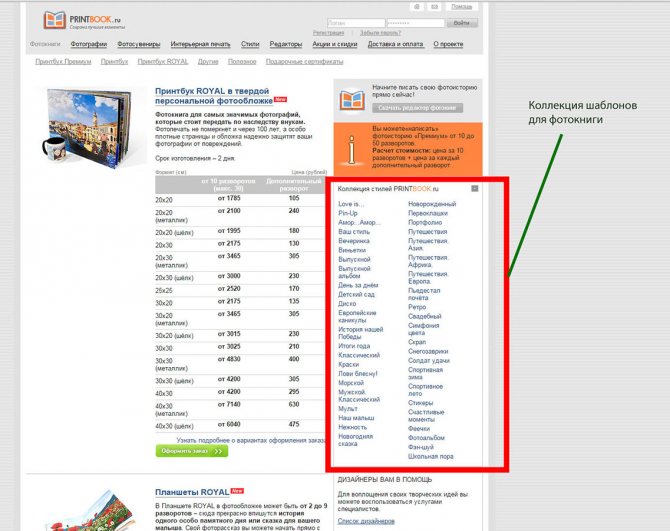Open the Доставка и оплата menu
This screenshot has width=670, height=531.
(396, 45)
